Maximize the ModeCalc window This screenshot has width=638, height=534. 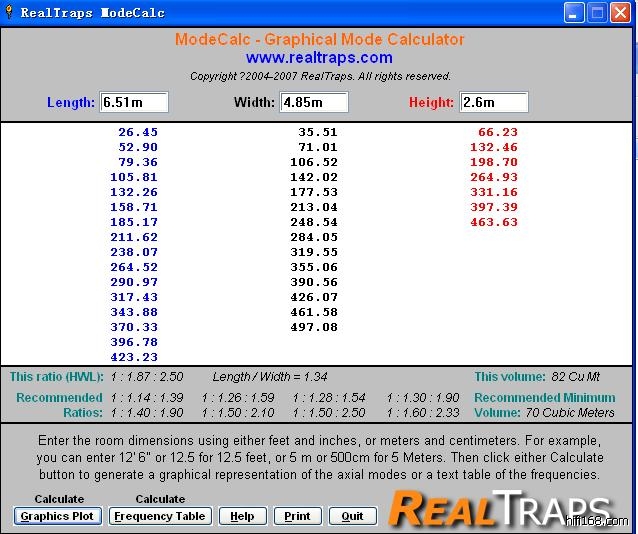(597, 13)
